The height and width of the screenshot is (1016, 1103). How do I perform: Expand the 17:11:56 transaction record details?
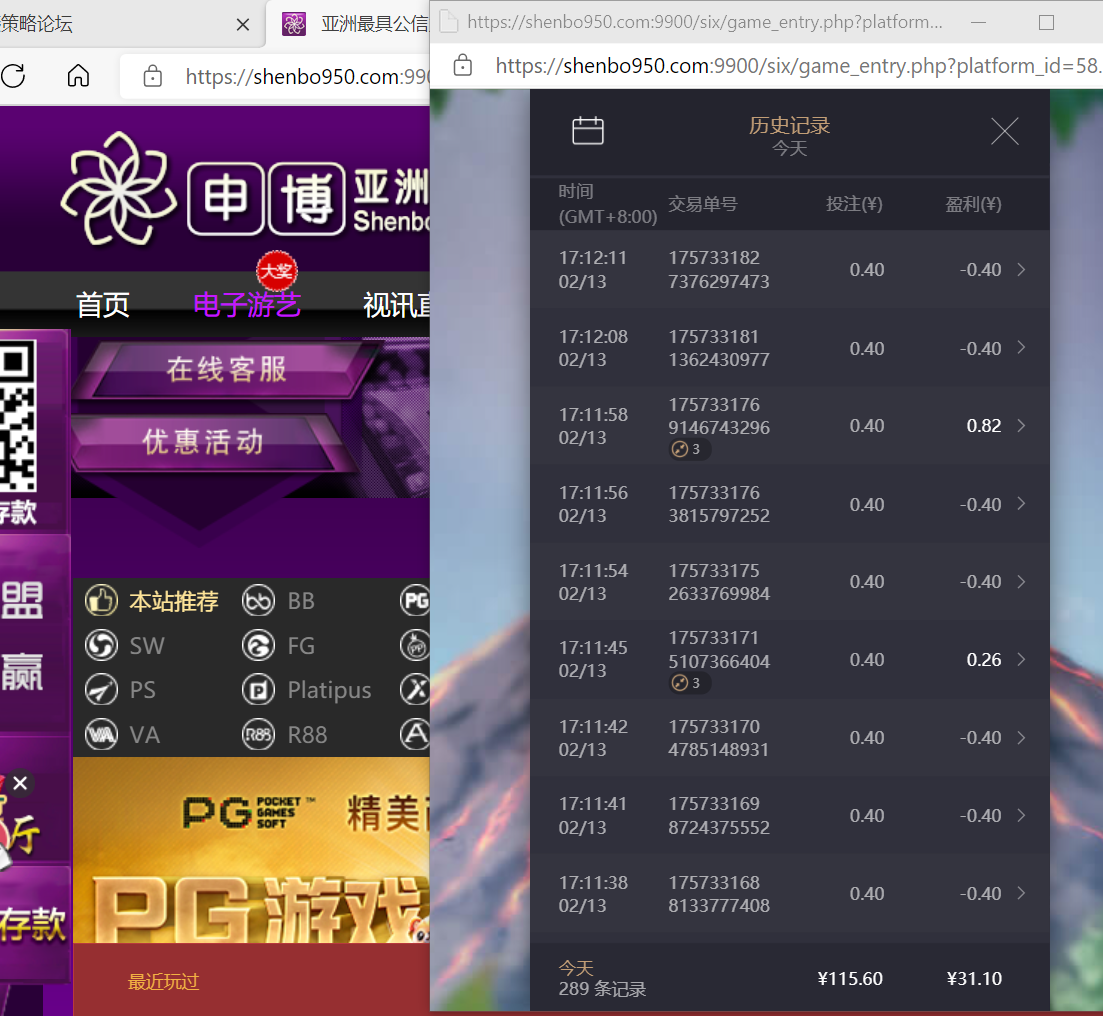(1022, 504)
